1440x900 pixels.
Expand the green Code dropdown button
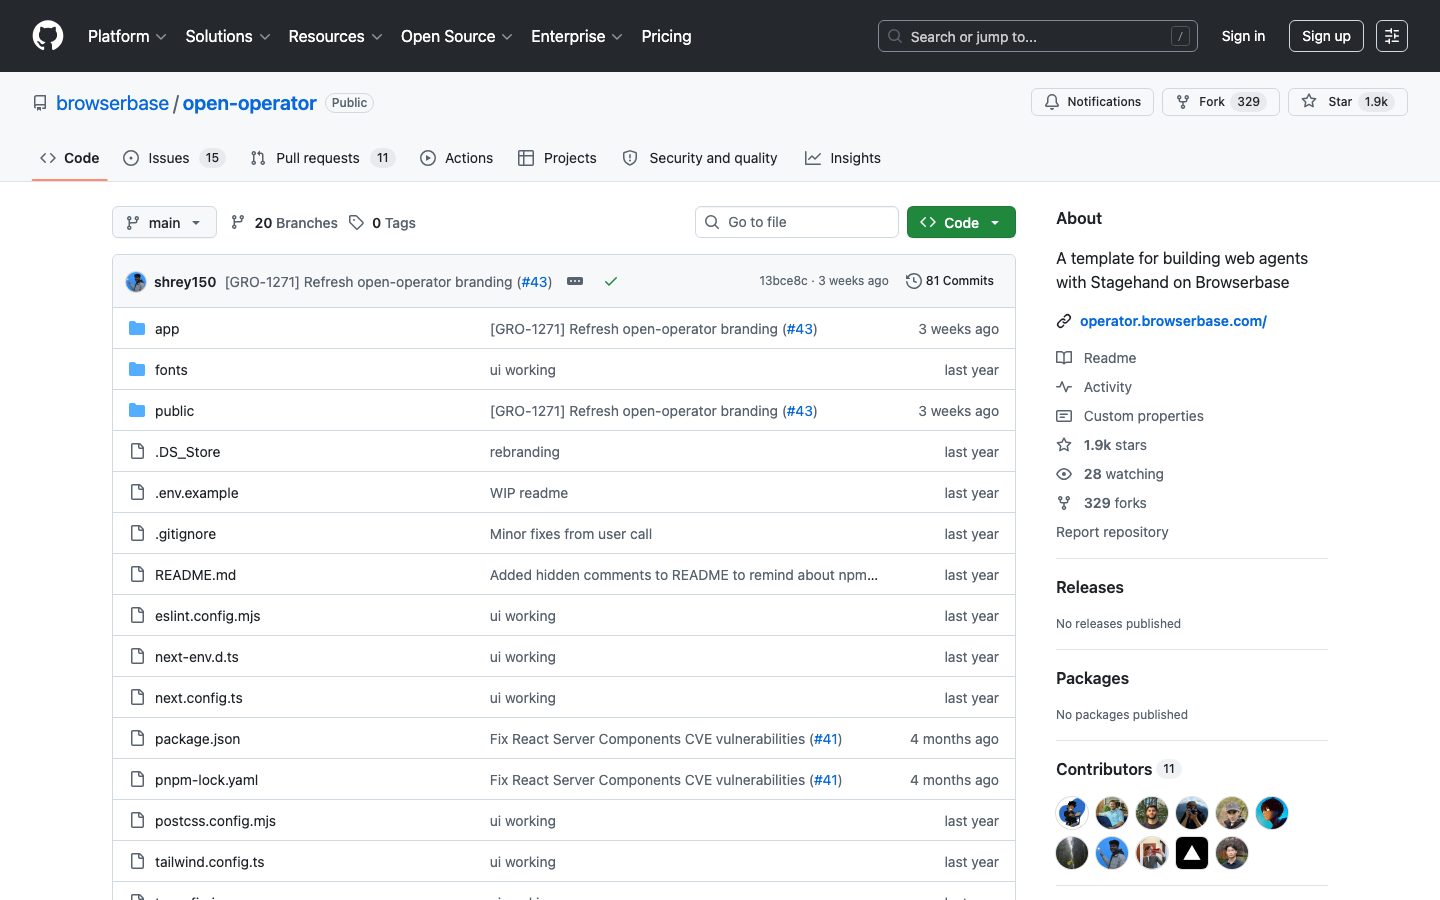coord(961,222)
